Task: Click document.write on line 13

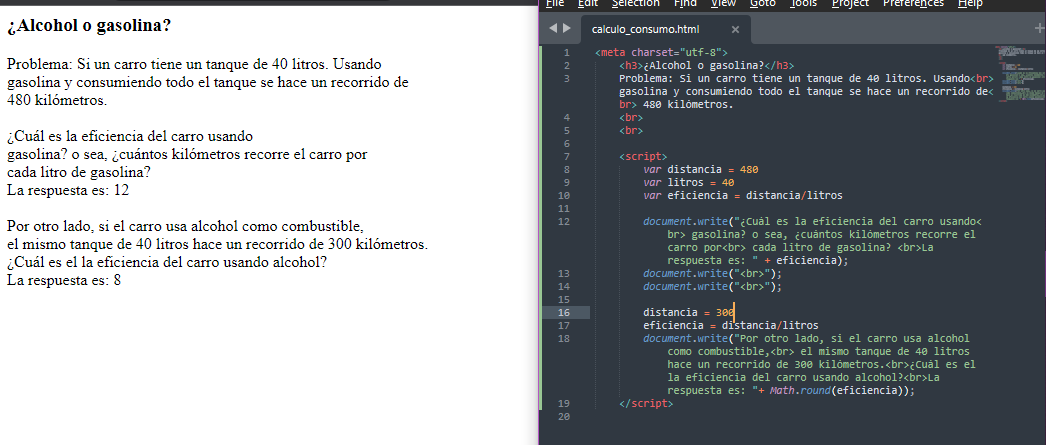Action: (x=685, y=274)
